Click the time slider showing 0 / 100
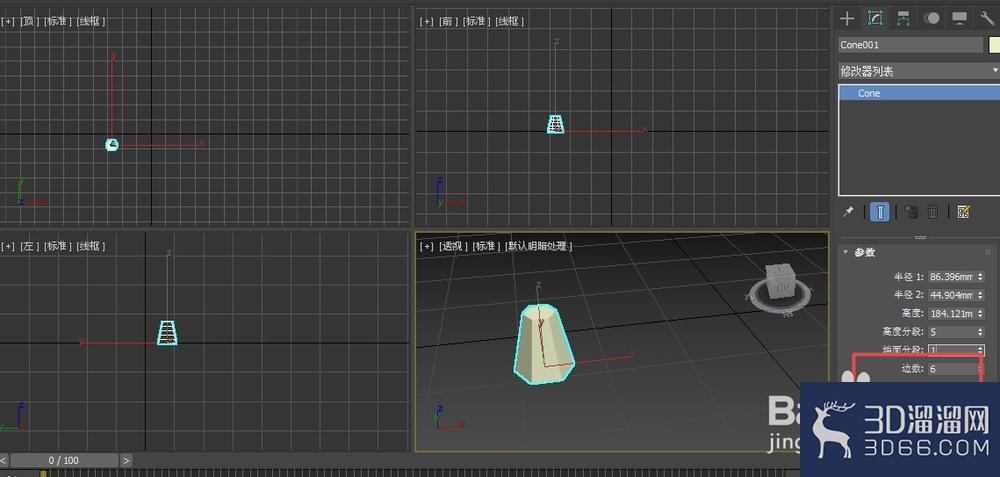The width and height of the screenshot is (1000, 477). point(64,460)
